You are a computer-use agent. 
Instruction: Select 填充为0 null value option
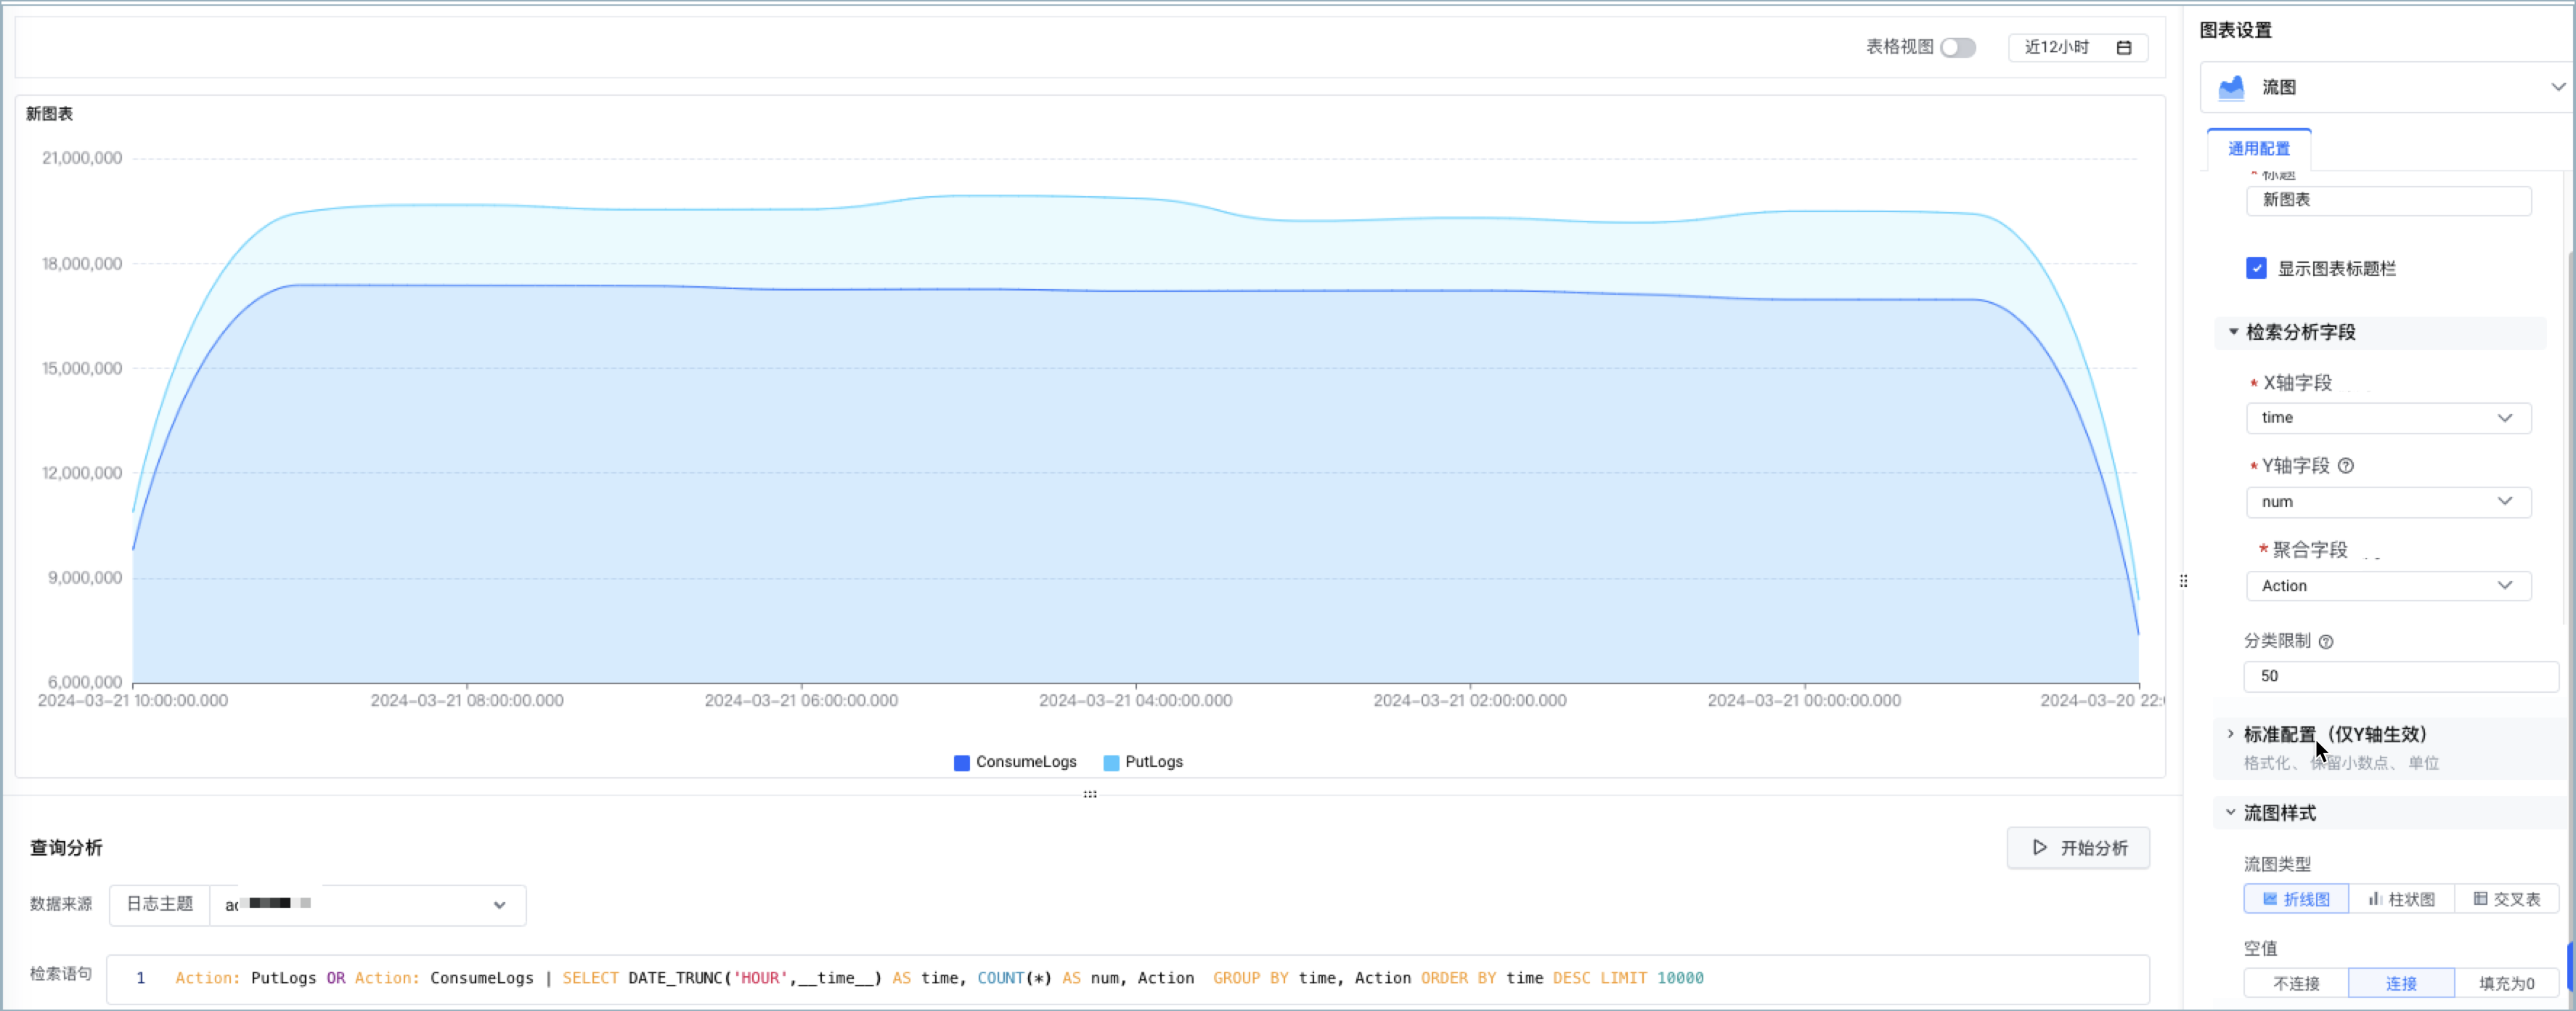pos(2506,983)
